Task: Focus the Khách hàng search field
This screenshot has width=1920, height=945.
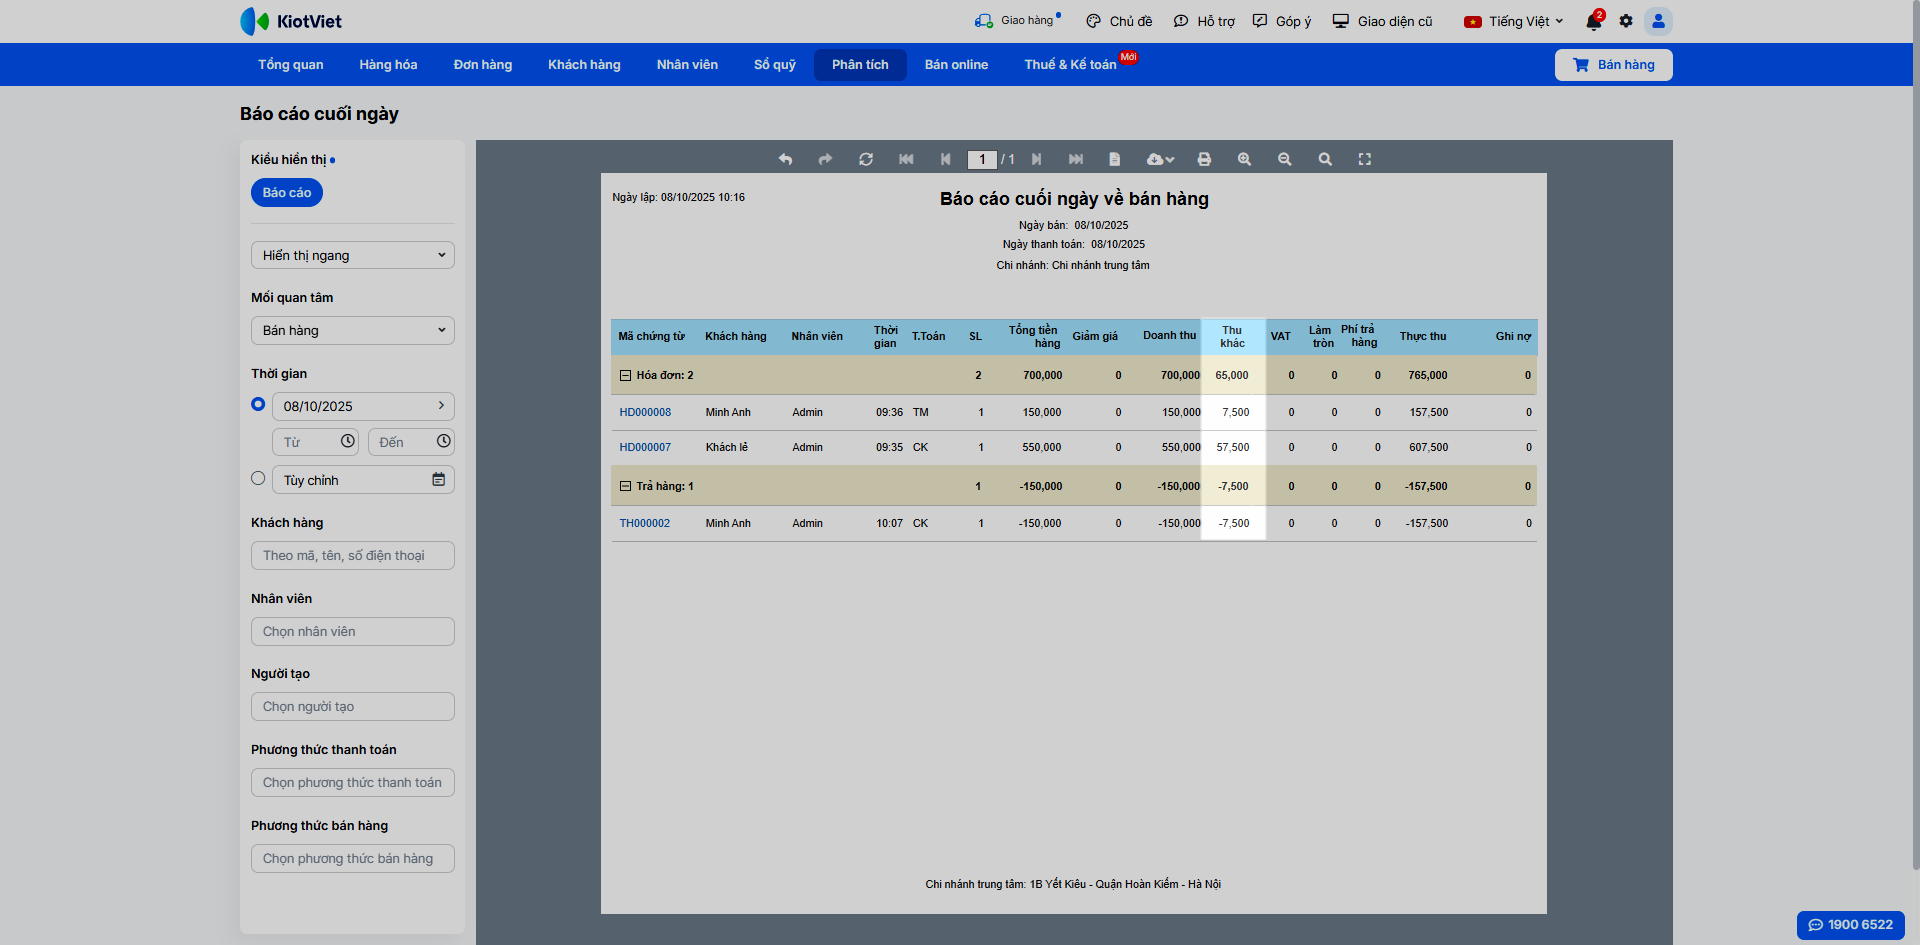Action: (353, 555)
